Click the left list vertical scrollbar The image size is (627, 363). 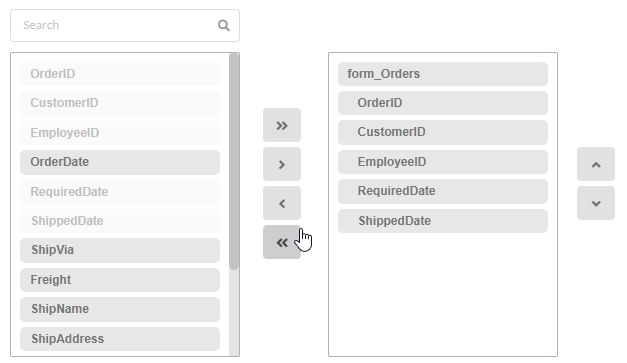click(234, 162)
